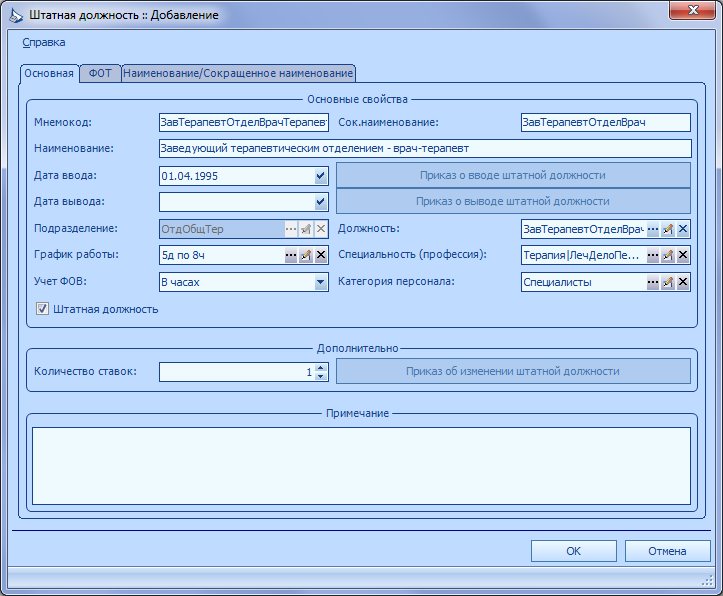The image size is (723, 596).
Task: Open lookup ellipsis for Специальность (профессия)
Action: 652,255
